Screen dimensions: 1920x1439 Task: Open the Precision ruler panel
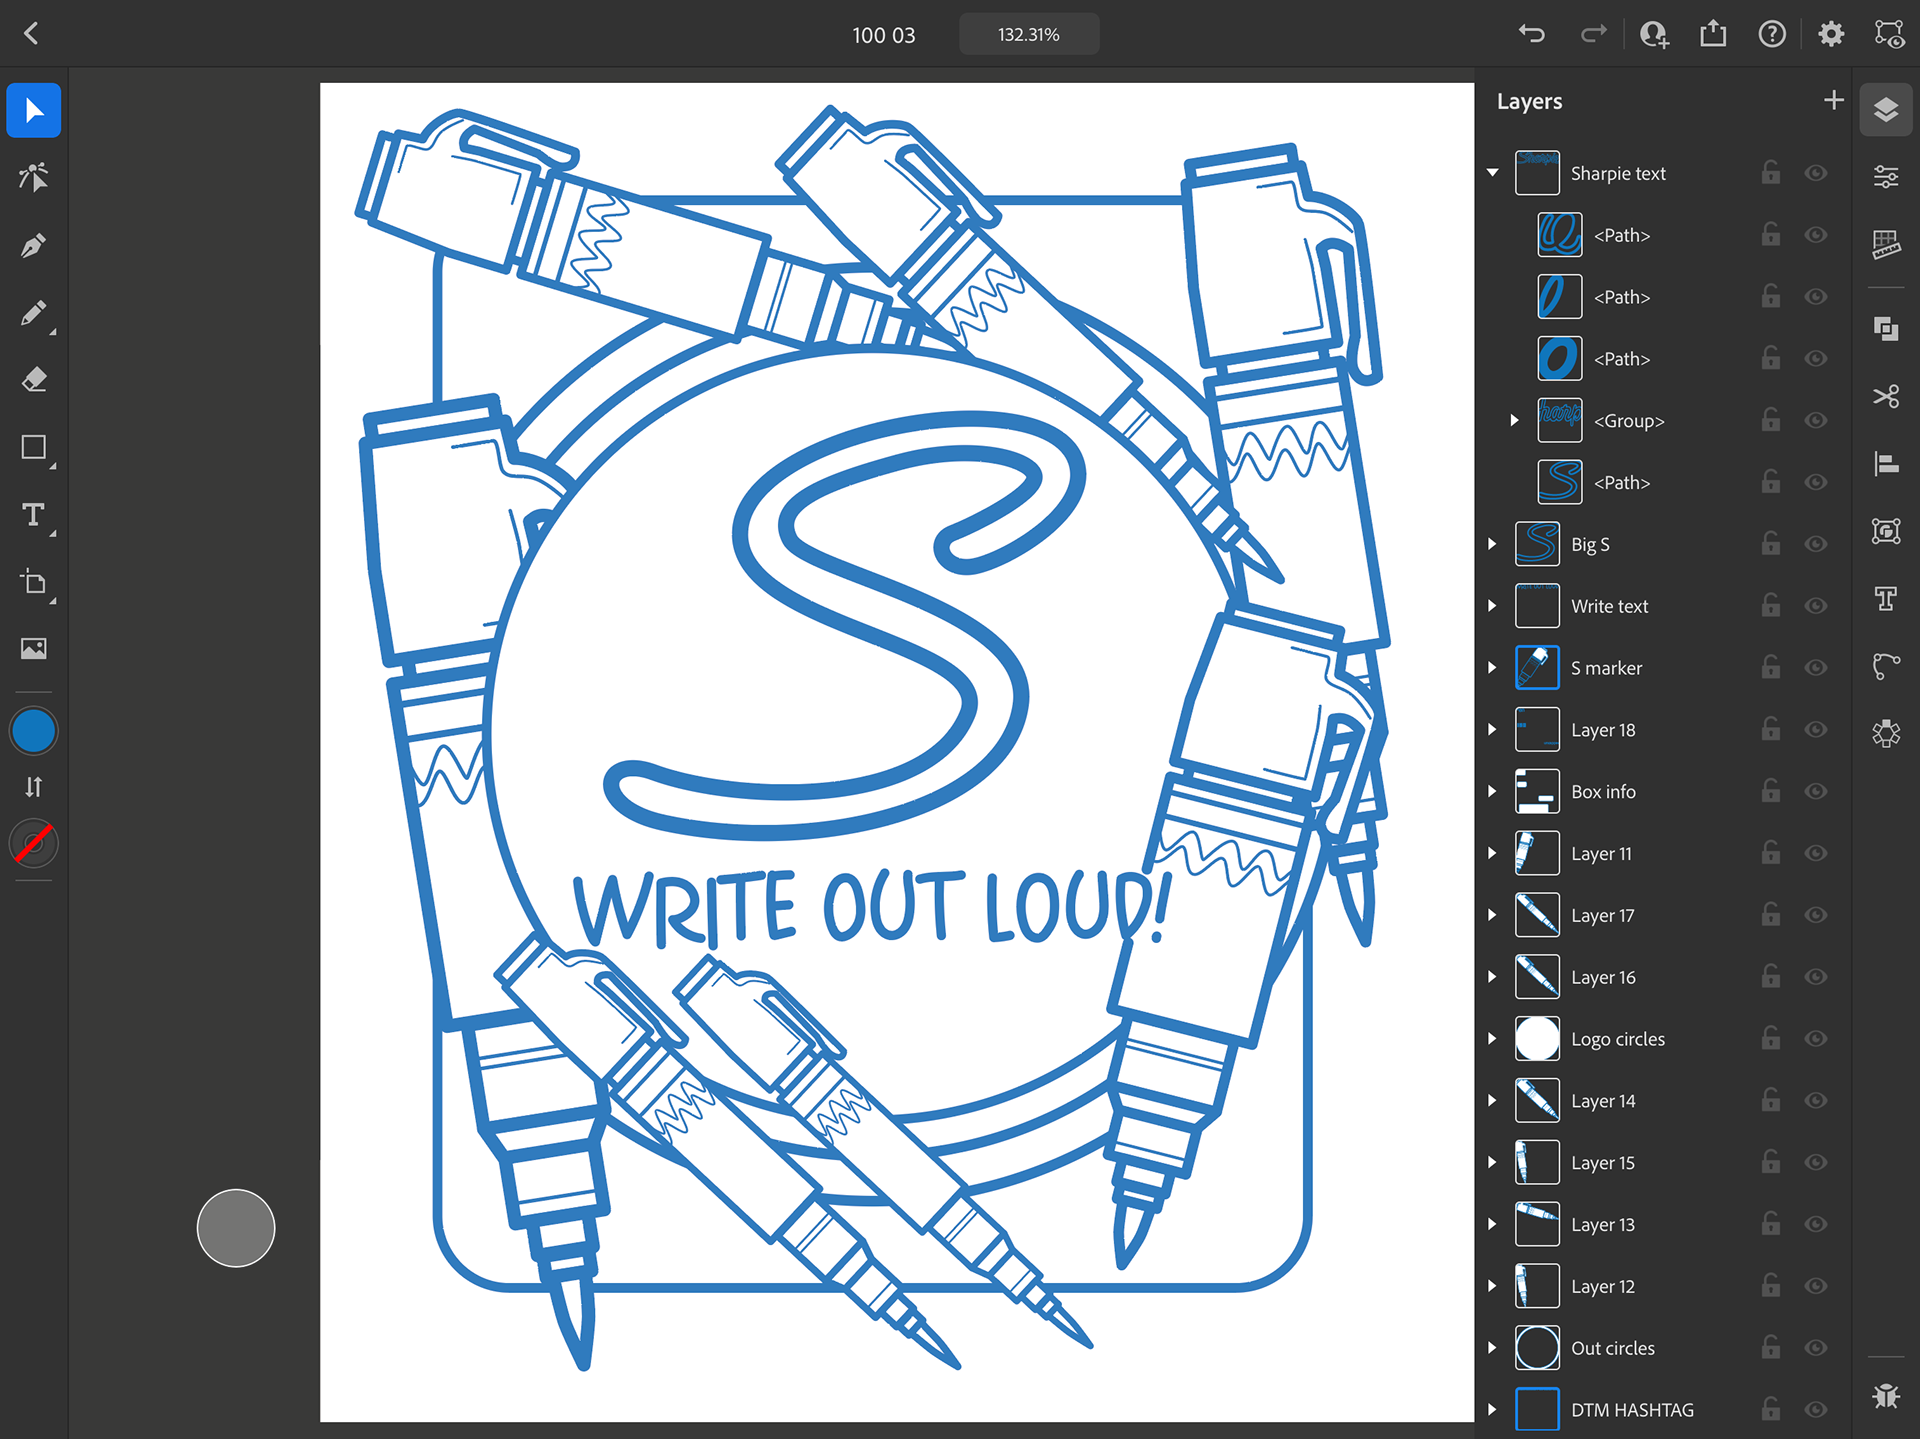1886,244
